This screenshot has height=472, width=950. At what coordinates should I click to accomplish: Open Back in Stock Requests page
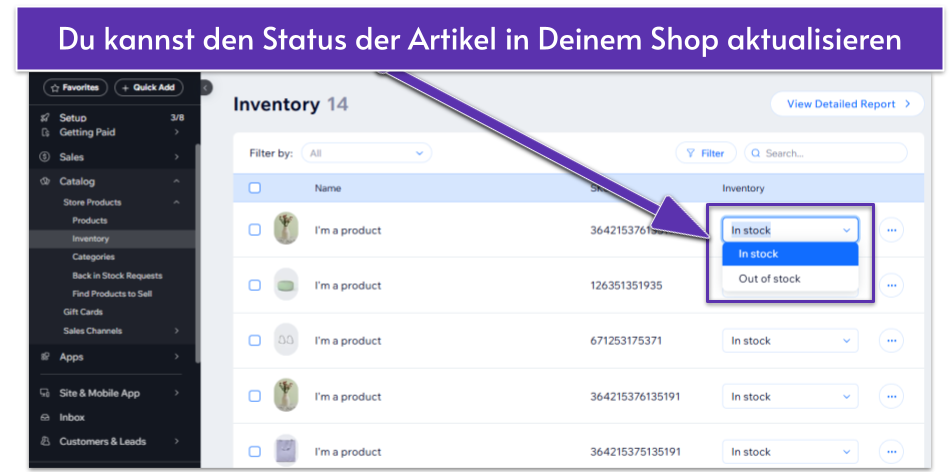(x=116, y=275)
